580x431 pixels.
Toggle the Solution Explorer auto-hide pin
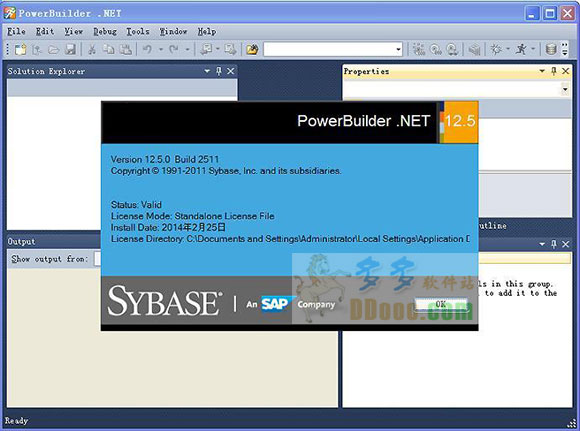pyautogui.click(x=219, y=71)
